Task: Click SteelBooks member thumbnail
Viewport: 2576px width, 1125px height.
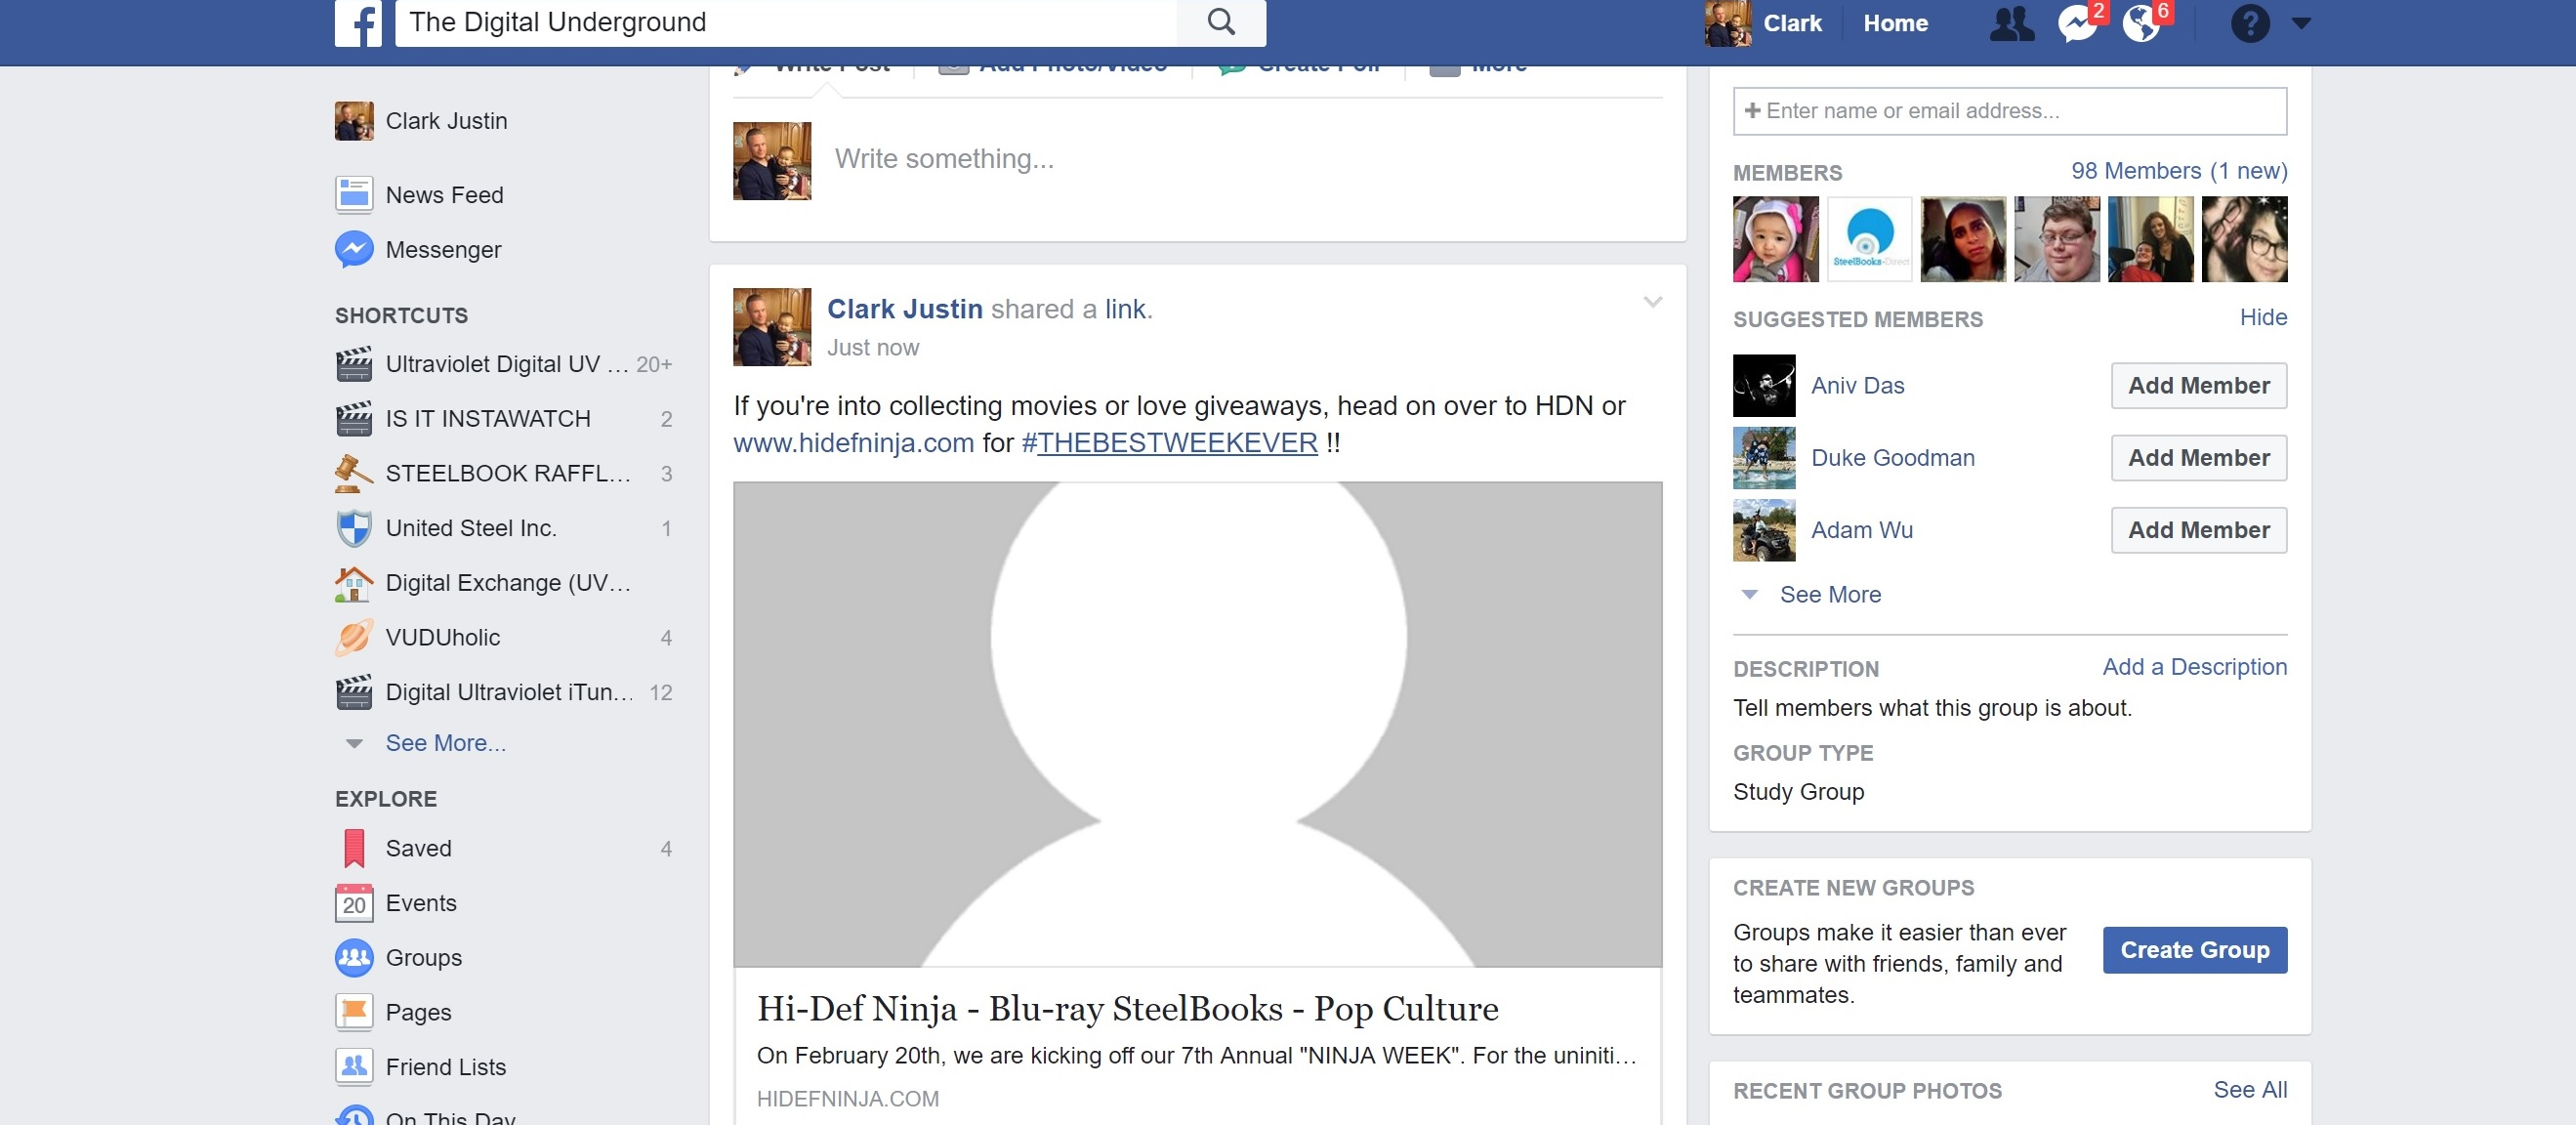Action: tap(1869, 239)
